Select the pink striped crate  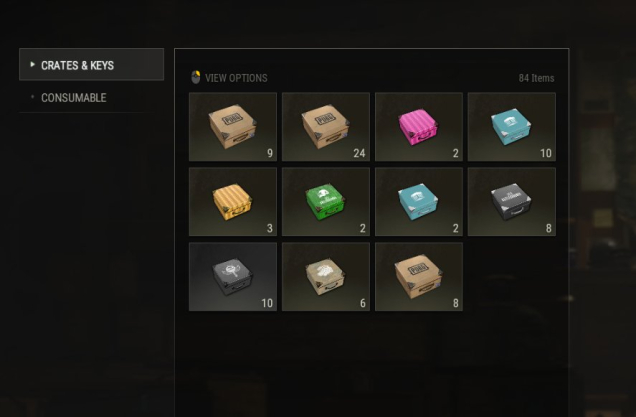pyautogui.click(x=419, y=127)
